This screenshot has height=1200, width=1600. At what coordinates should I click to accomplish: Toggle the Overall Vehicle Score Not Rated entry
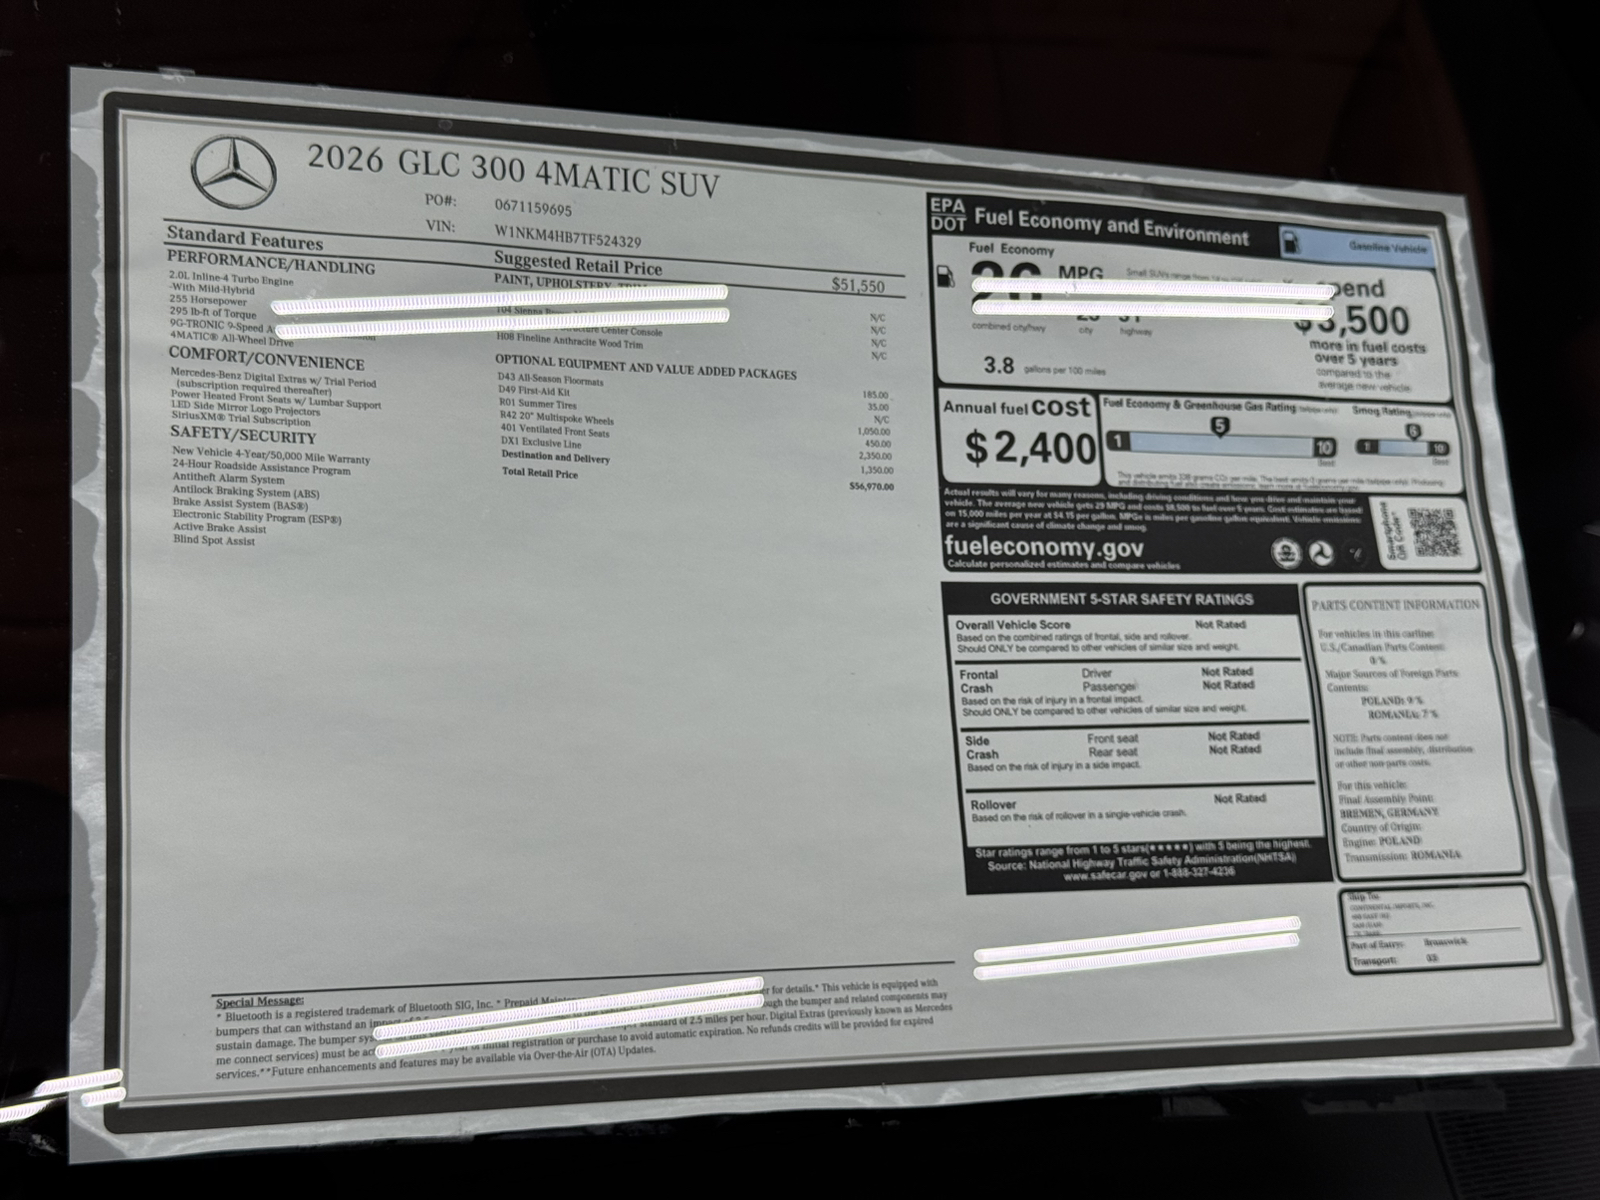point(1220,623)
